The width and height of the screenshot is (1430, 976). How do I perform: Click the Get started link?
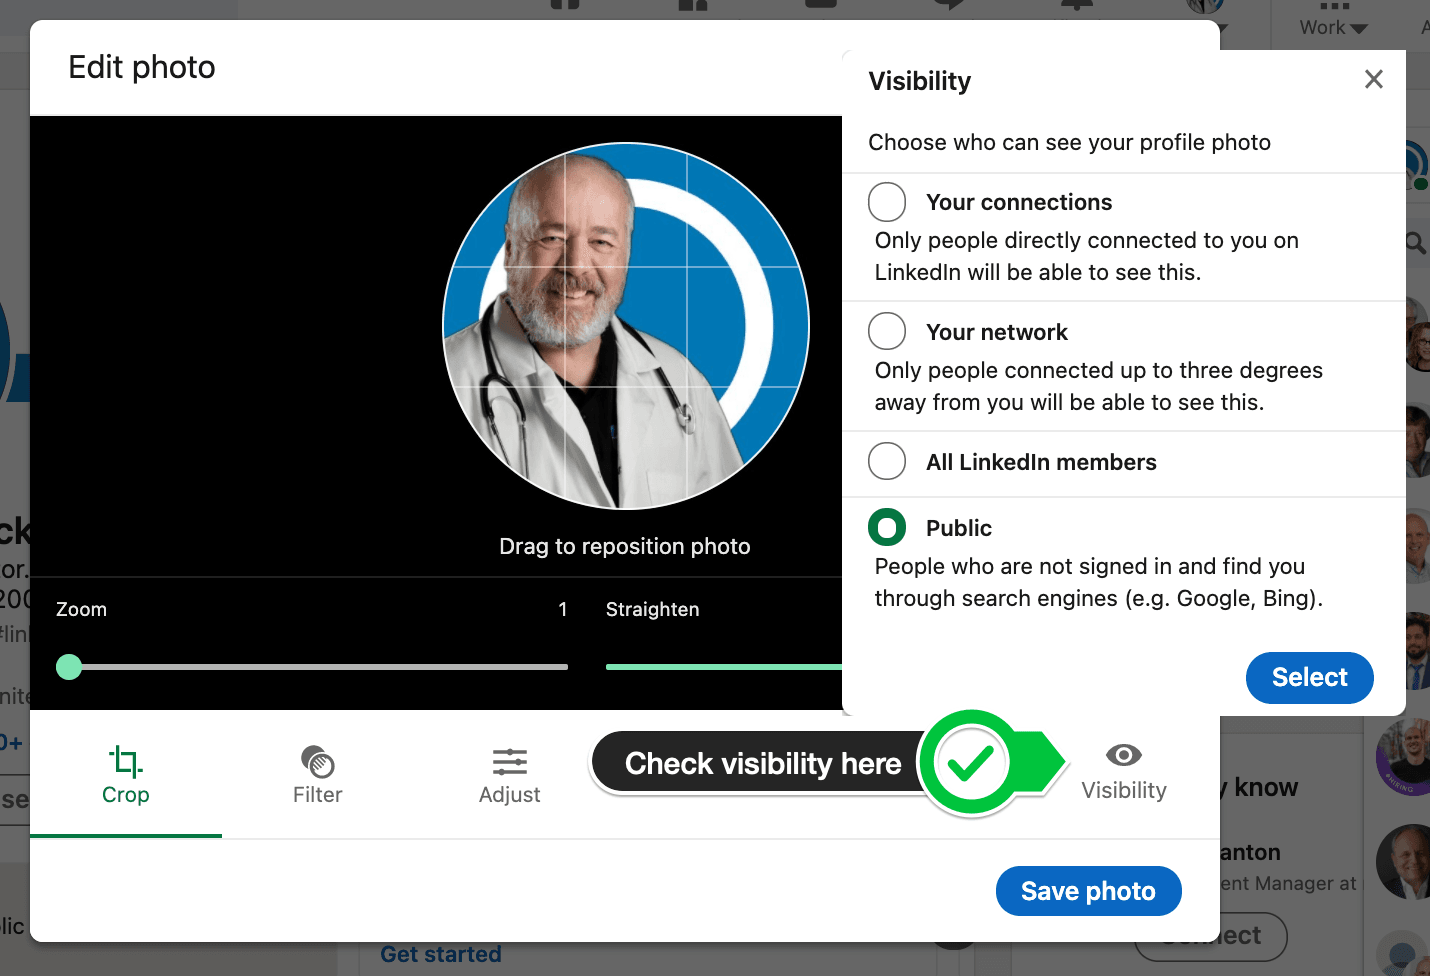[x=441, y=955]
